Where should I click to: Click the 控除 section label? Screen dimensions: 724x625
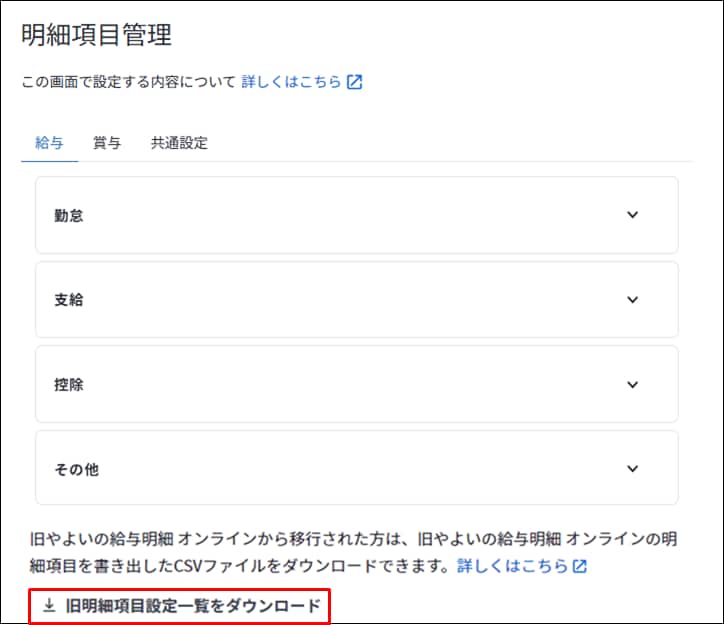pos(69,384)
